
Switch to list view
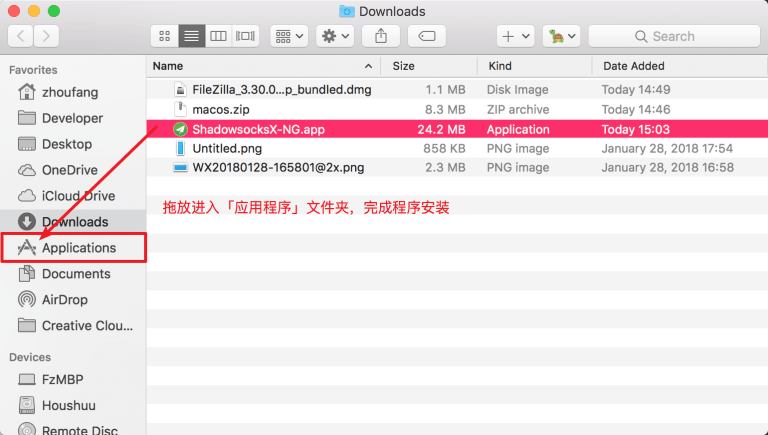tap(192, 36)
